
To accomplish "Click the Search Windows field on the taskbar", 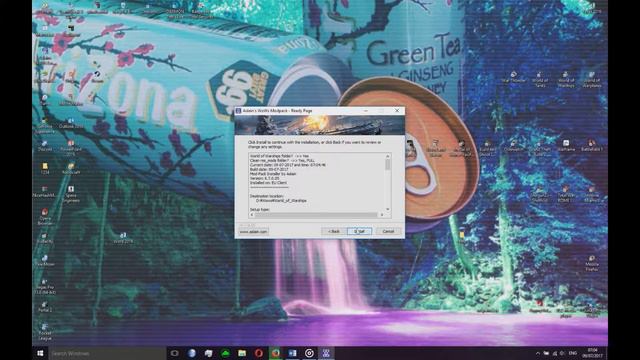I will pyautogui.click(x=107, y=353).
